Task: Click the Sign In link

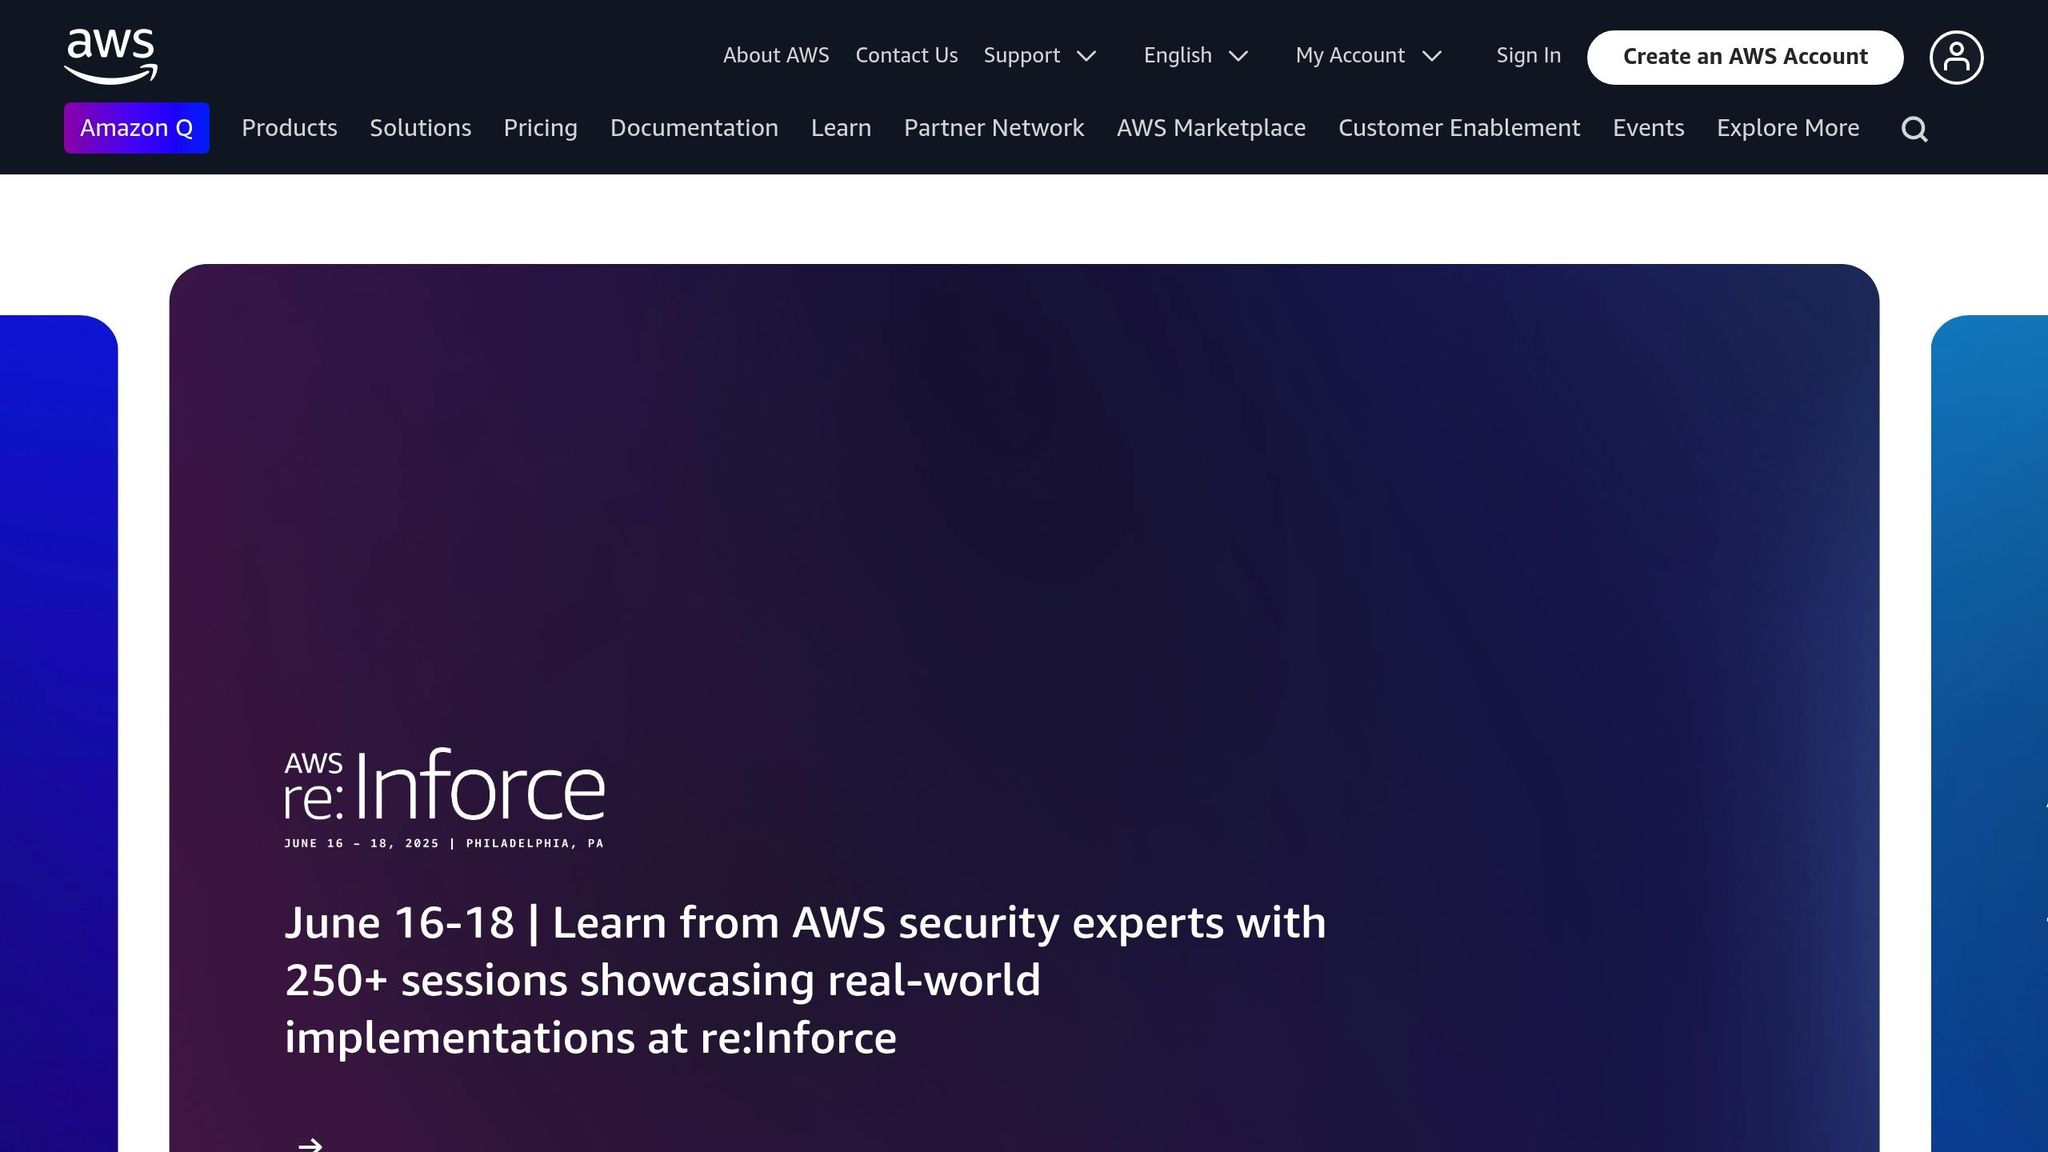Action: 1528,56
